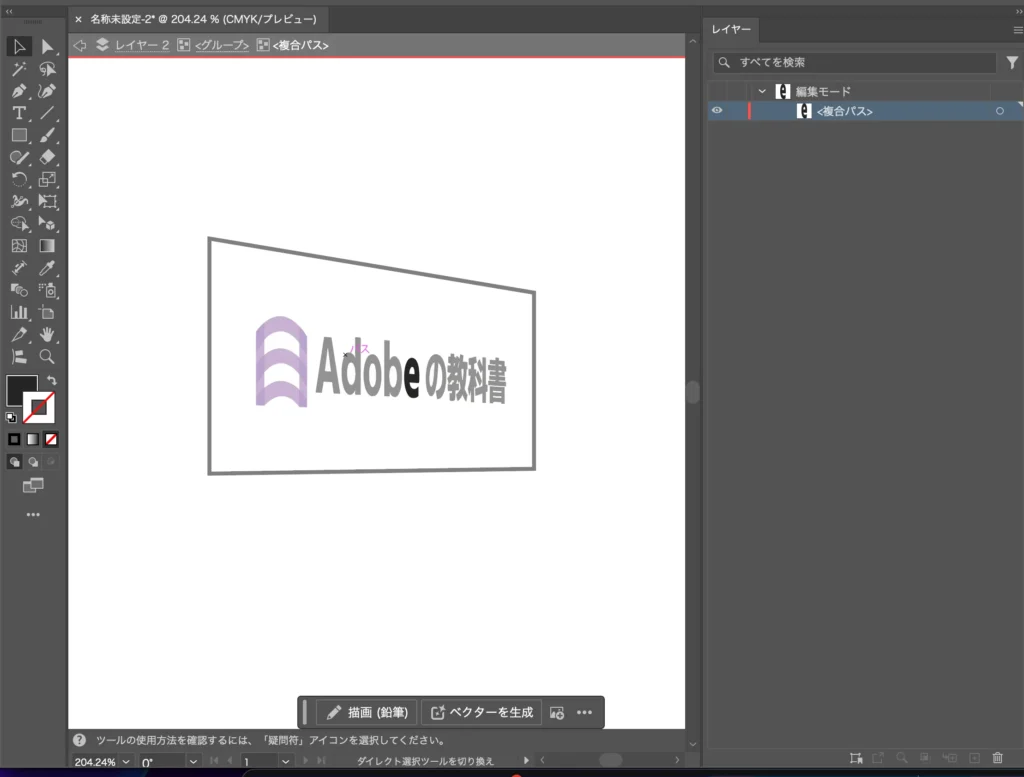1024x777 pixels.
Task: Select the 名称未設定-2 document tab
Action: coord(200,19)
